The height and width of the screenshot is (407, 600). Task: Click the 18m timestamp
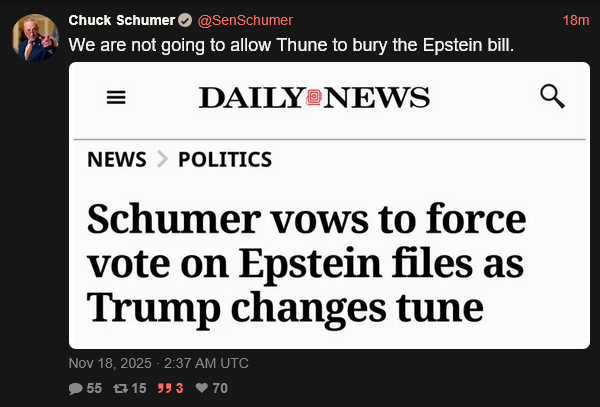pyautogui.click(x=575, y=21)
